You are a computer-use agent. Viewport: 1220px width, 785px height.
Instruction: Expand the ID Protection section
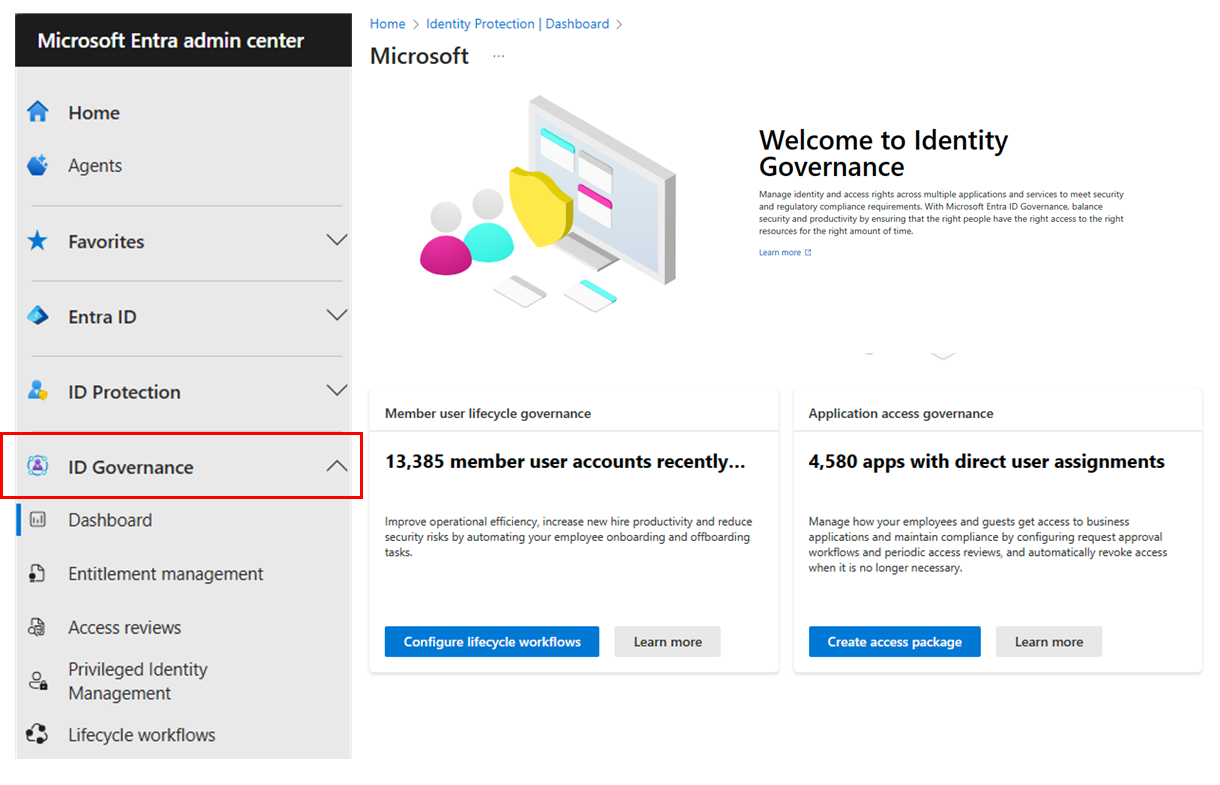pyautogui.click(x=337, y=391)
